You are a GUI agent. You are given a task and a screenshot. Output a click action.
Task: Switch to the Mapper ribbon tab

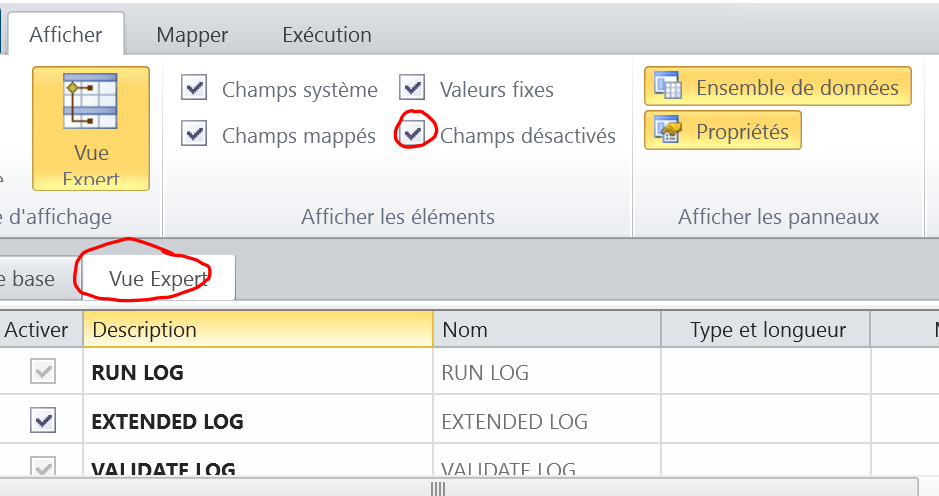pos(192,35)
